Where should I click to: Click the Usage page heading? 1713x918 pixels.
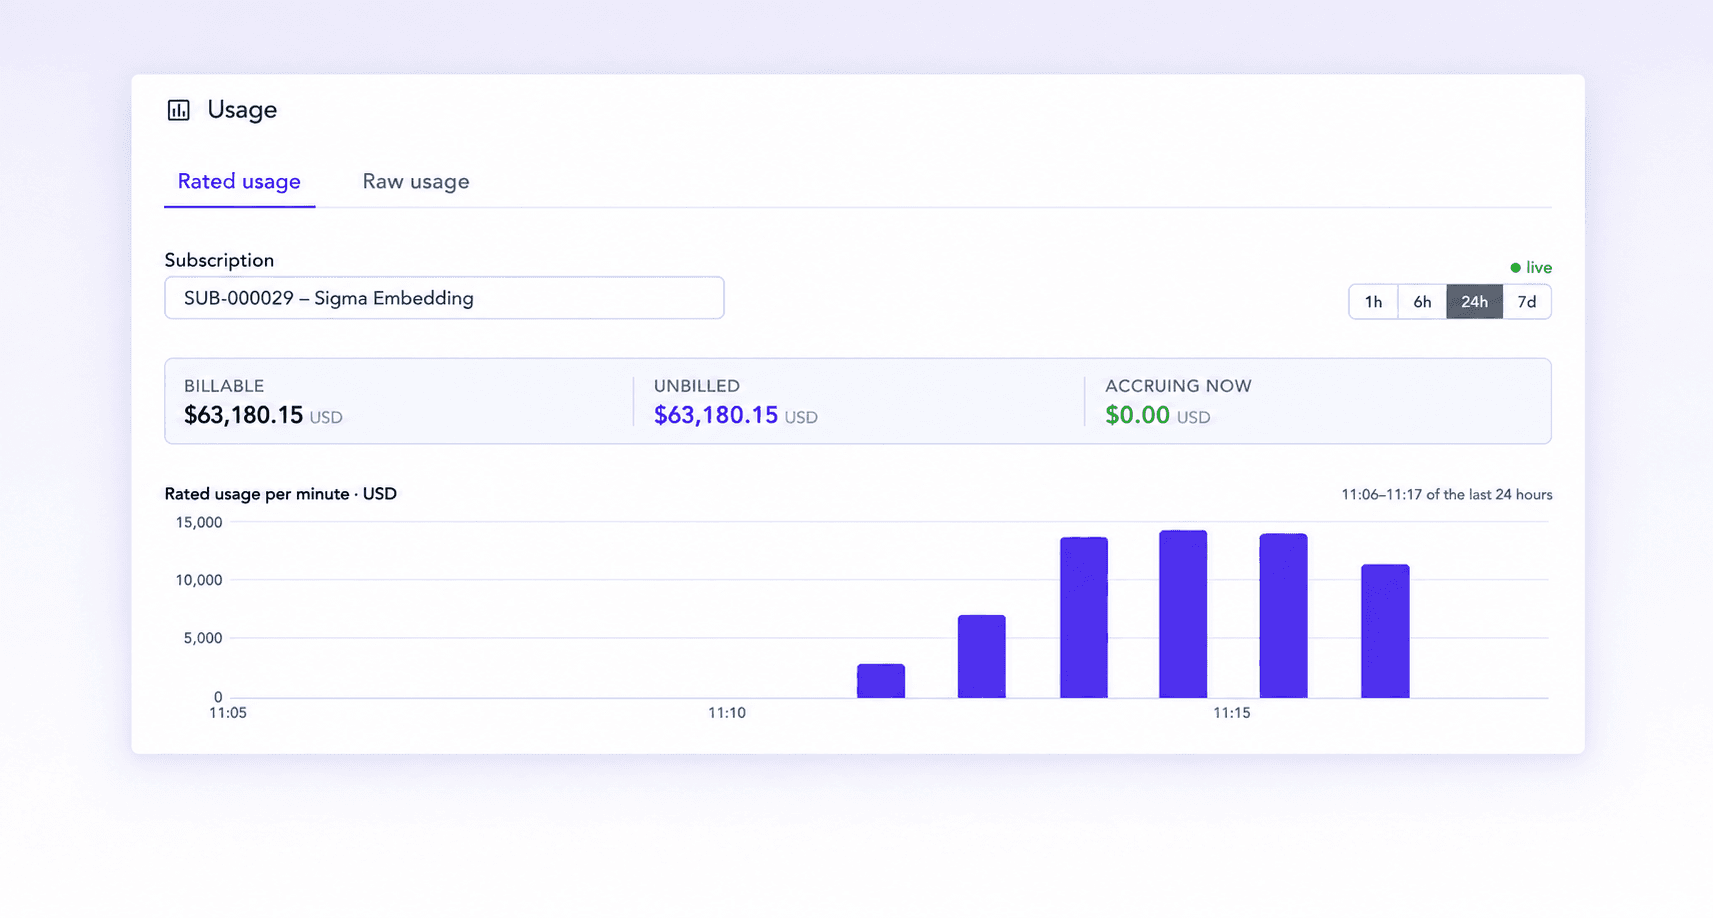coord(242,110)
